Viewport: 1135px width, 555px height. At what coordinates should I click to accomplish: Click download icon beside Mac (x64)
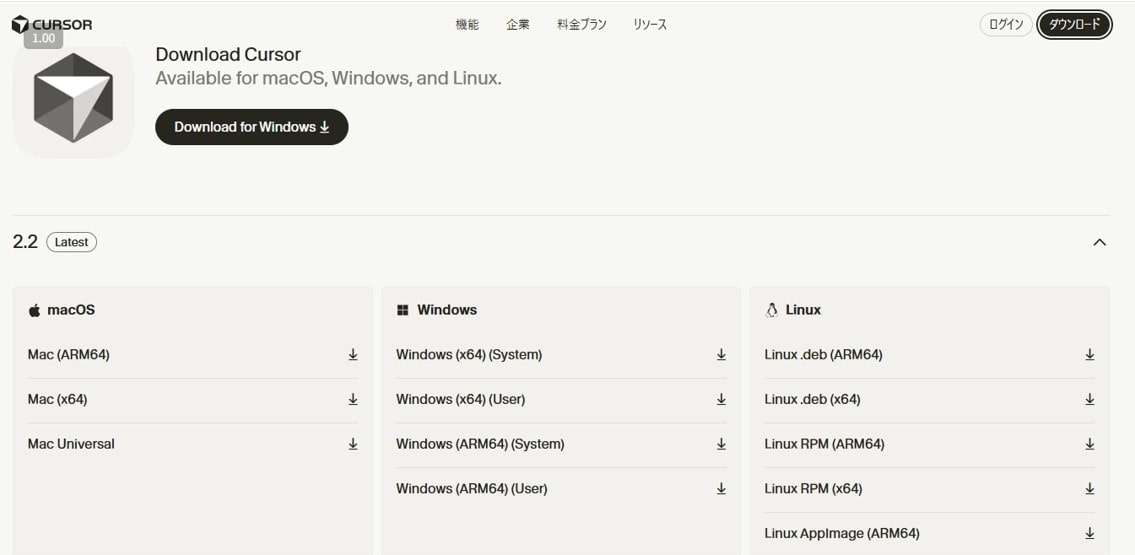point(353,399)
